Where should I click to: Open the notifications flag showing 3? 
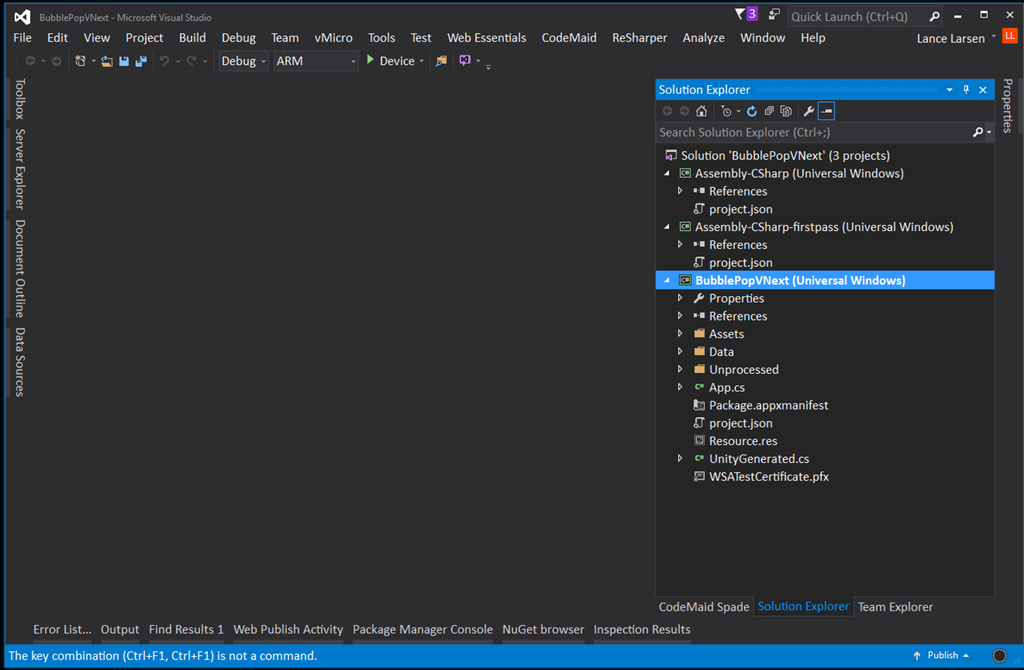click(x=746, y=14)
